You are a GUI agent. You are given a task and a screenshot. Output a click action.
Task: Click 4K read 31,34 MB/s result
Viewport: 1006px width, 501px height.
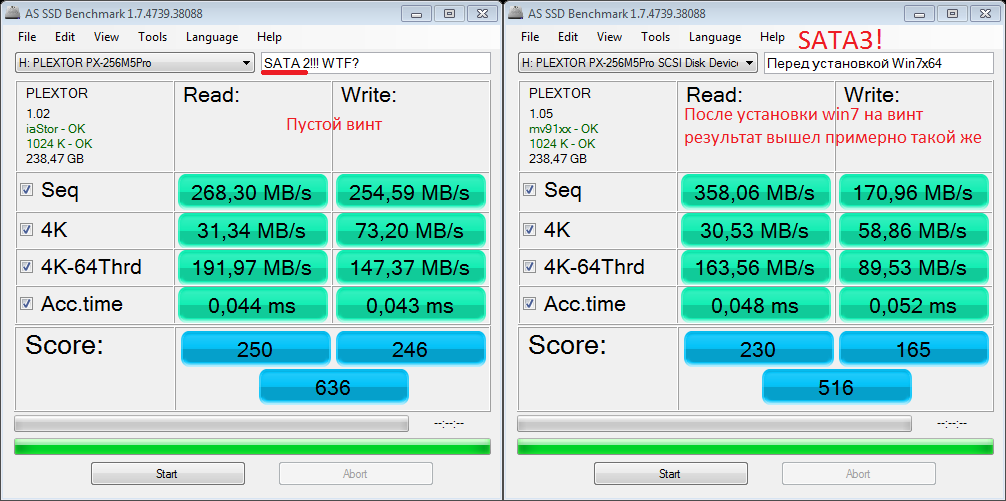253,230
